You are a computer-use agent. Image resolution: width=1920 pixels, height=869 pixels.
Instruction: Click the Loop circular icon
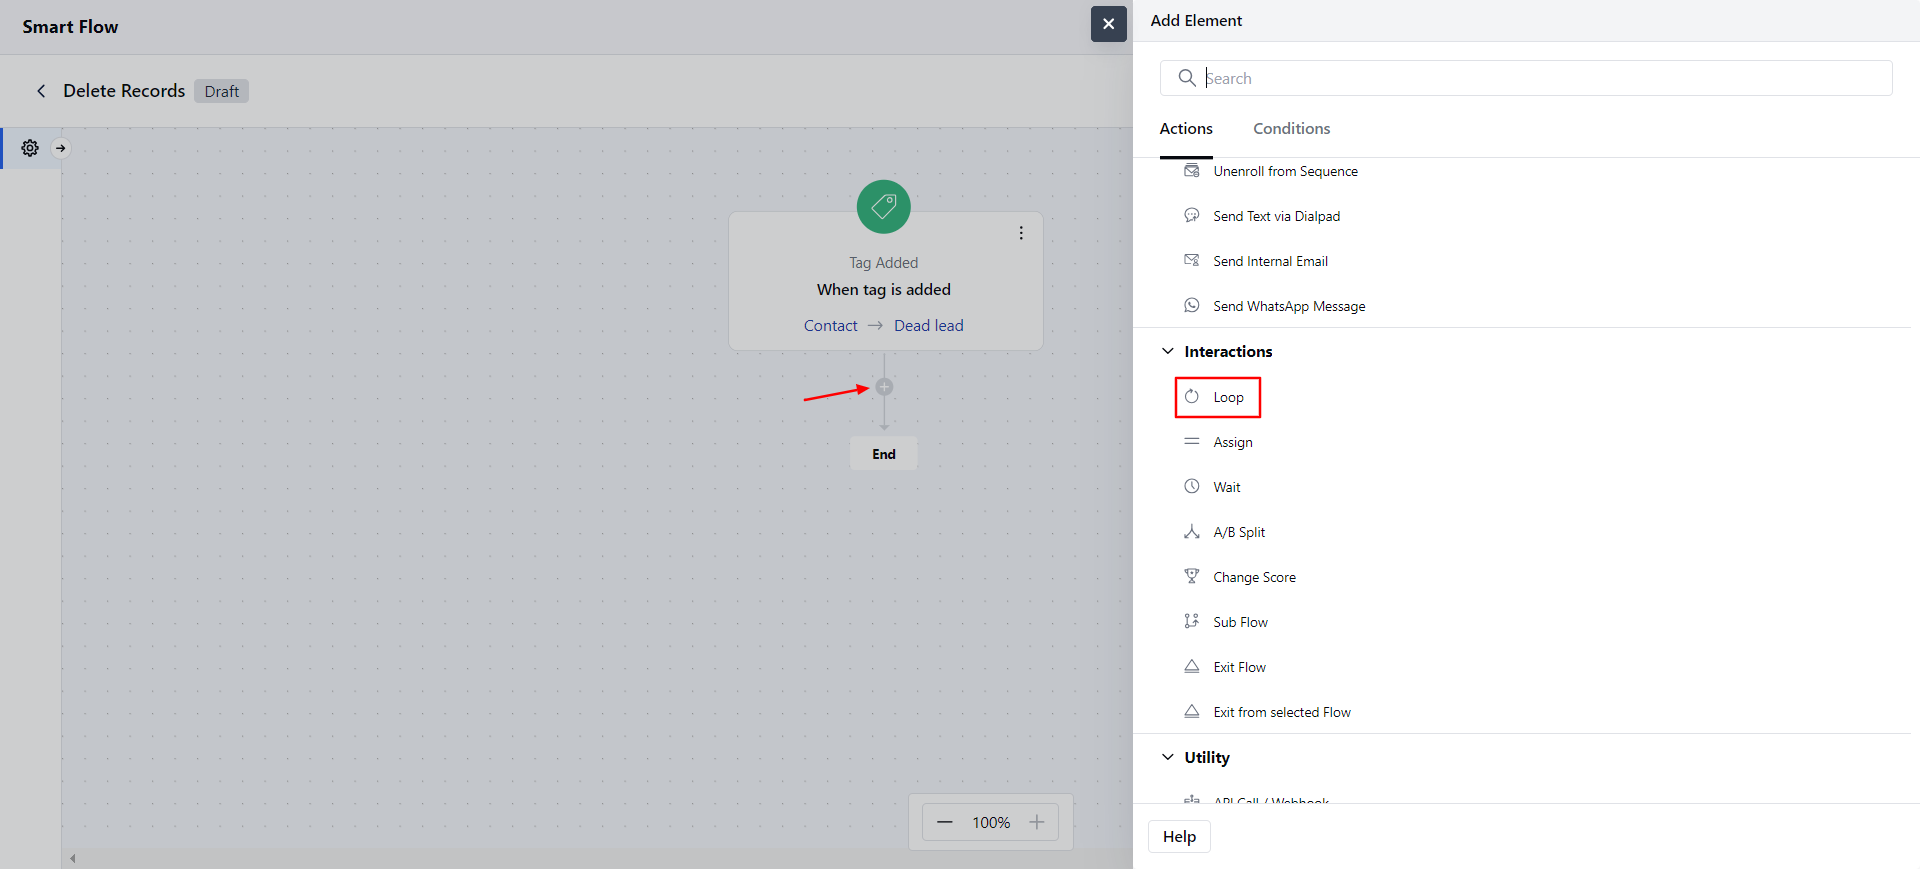tap(1192, 397)
